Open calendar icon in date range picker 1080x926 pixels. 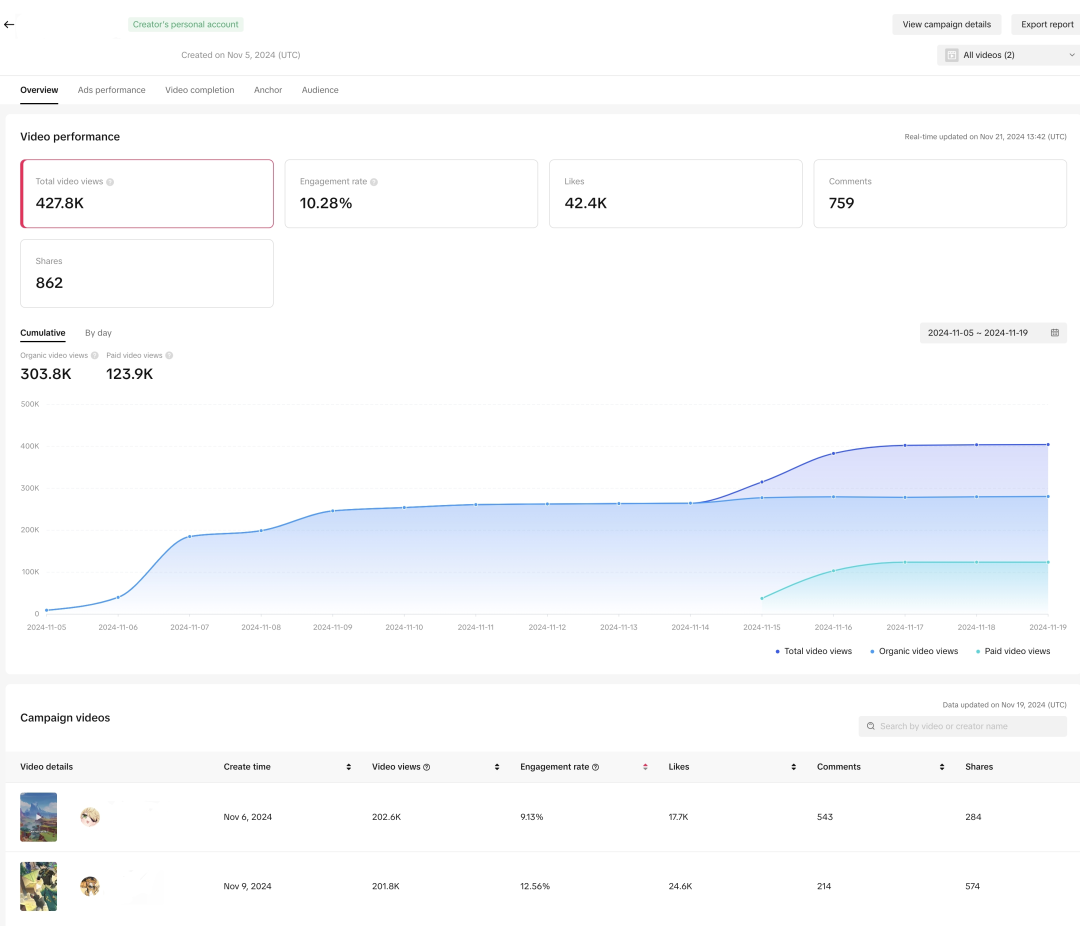click(x=1055, y=333)
